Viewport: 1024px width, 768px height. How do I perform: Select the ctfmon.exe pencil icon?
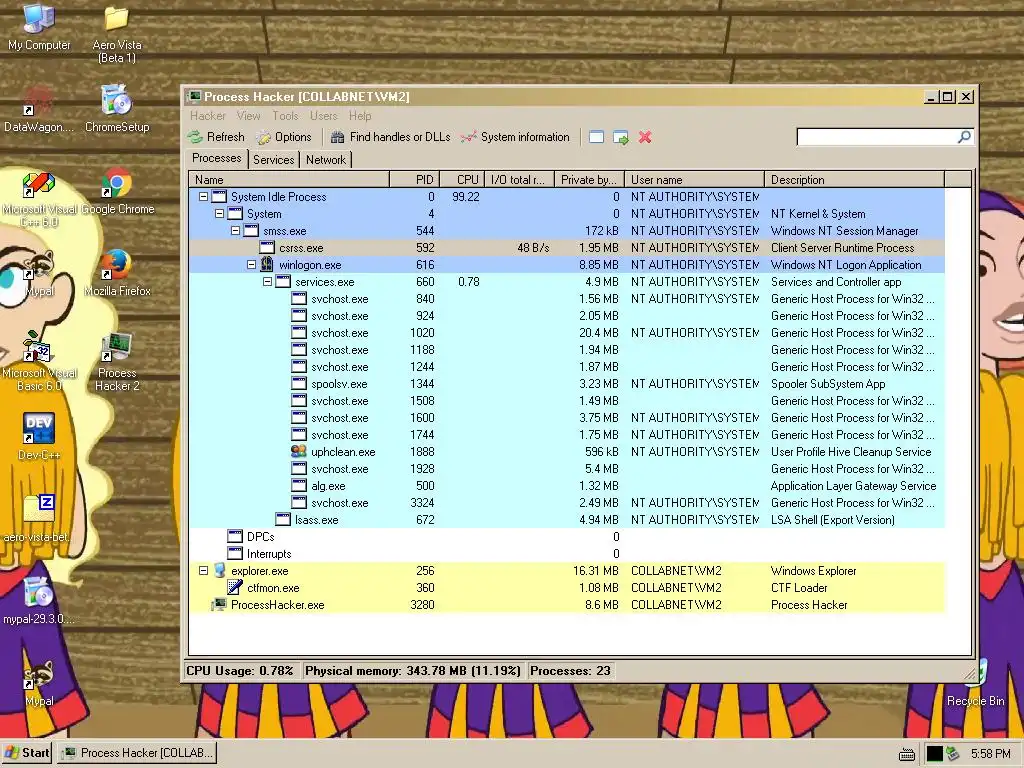click(x=234, y=588)
